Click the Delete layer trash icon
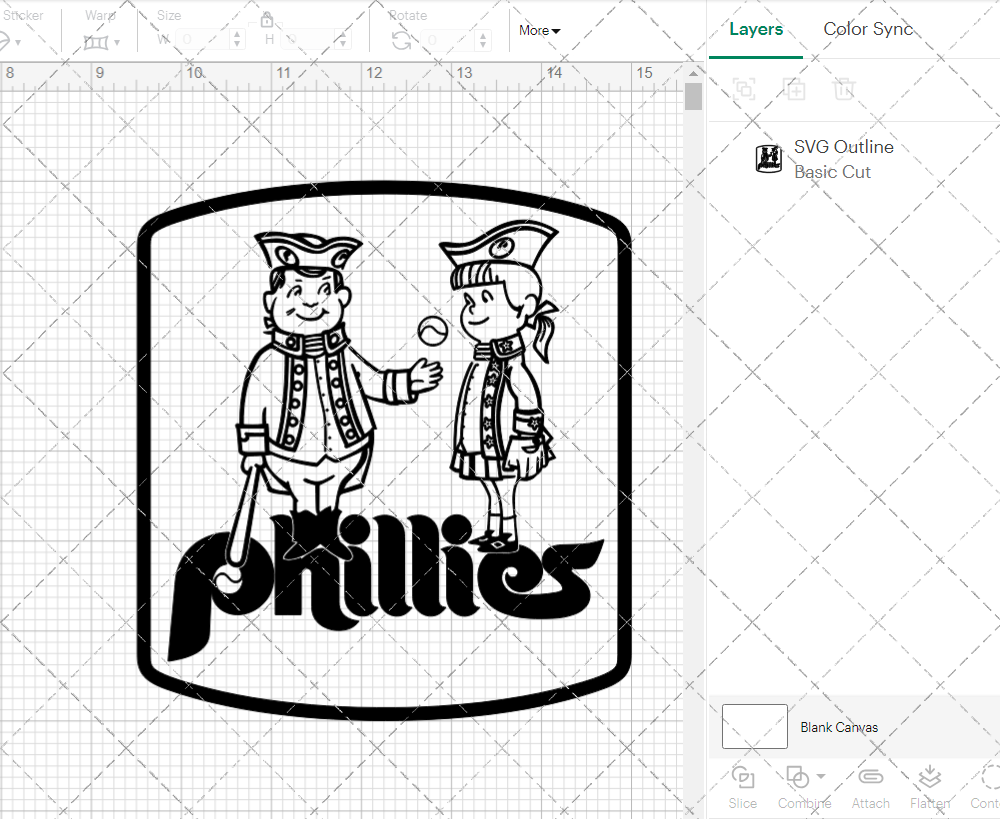The image size is (1000, 819). coord(843,89)
